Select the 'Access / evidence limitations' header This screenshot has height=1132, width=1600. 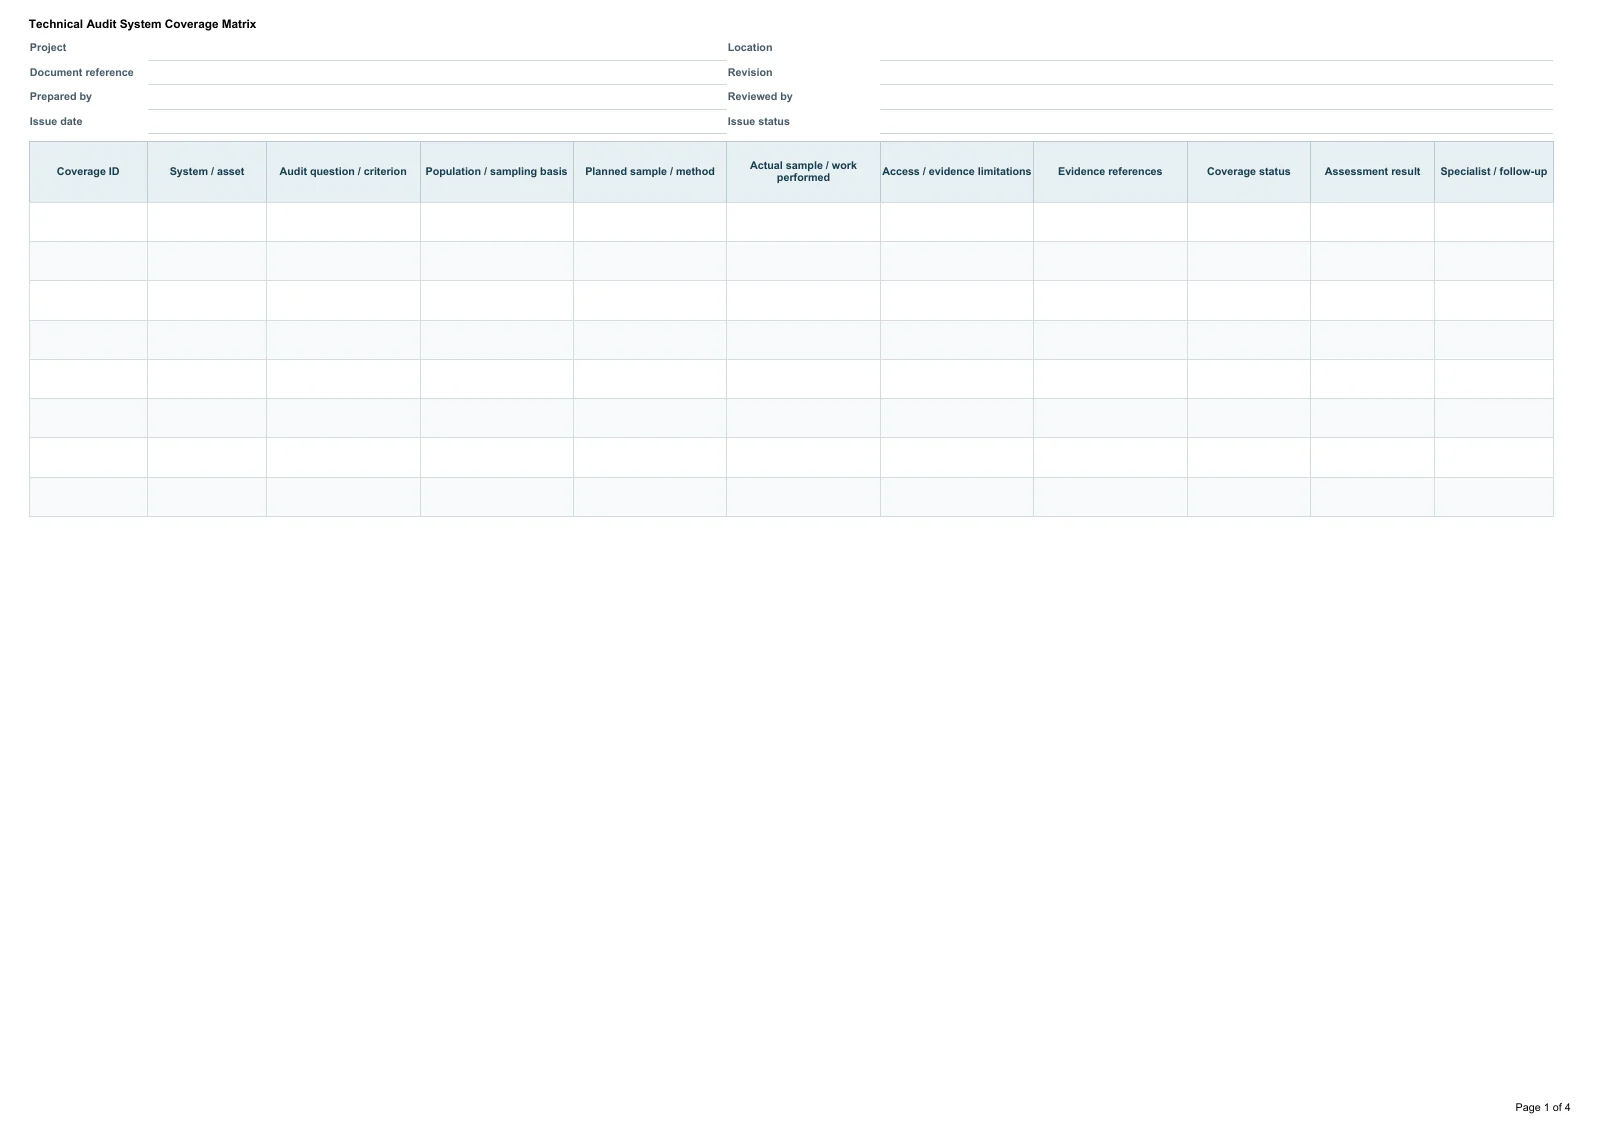[957, 172]
